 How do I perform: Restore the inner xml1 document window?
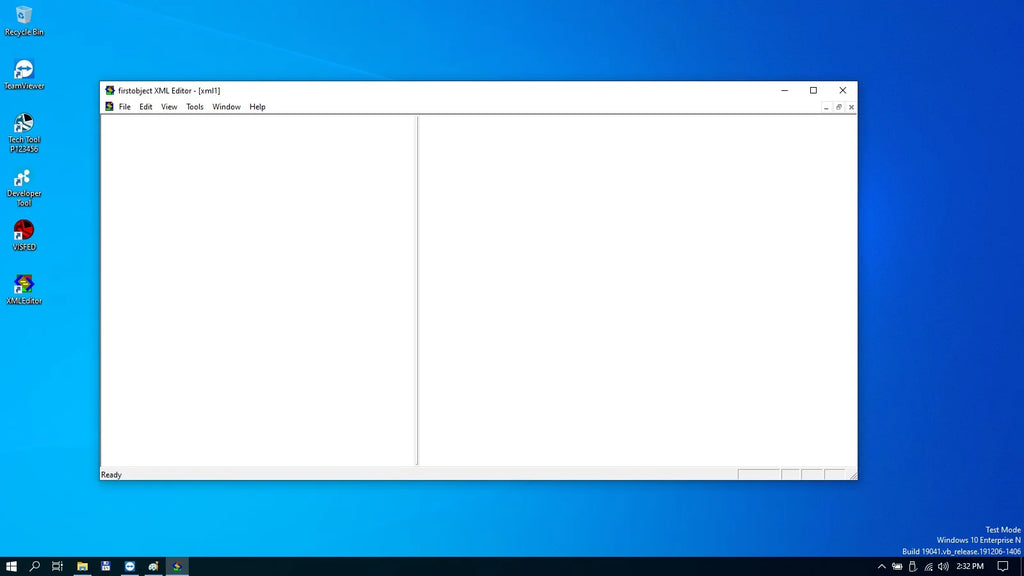pyautogui.click(x=839, y=107)
